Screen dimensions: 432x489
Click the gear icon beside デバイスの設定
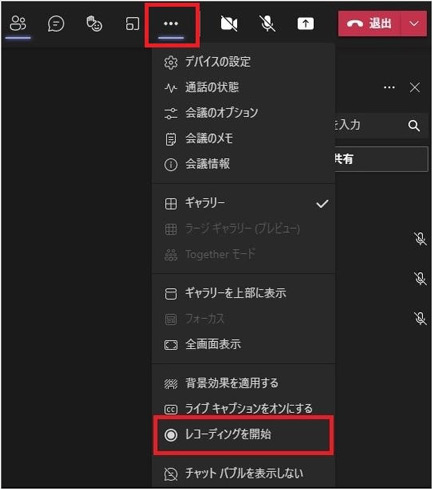coord(171,62)
